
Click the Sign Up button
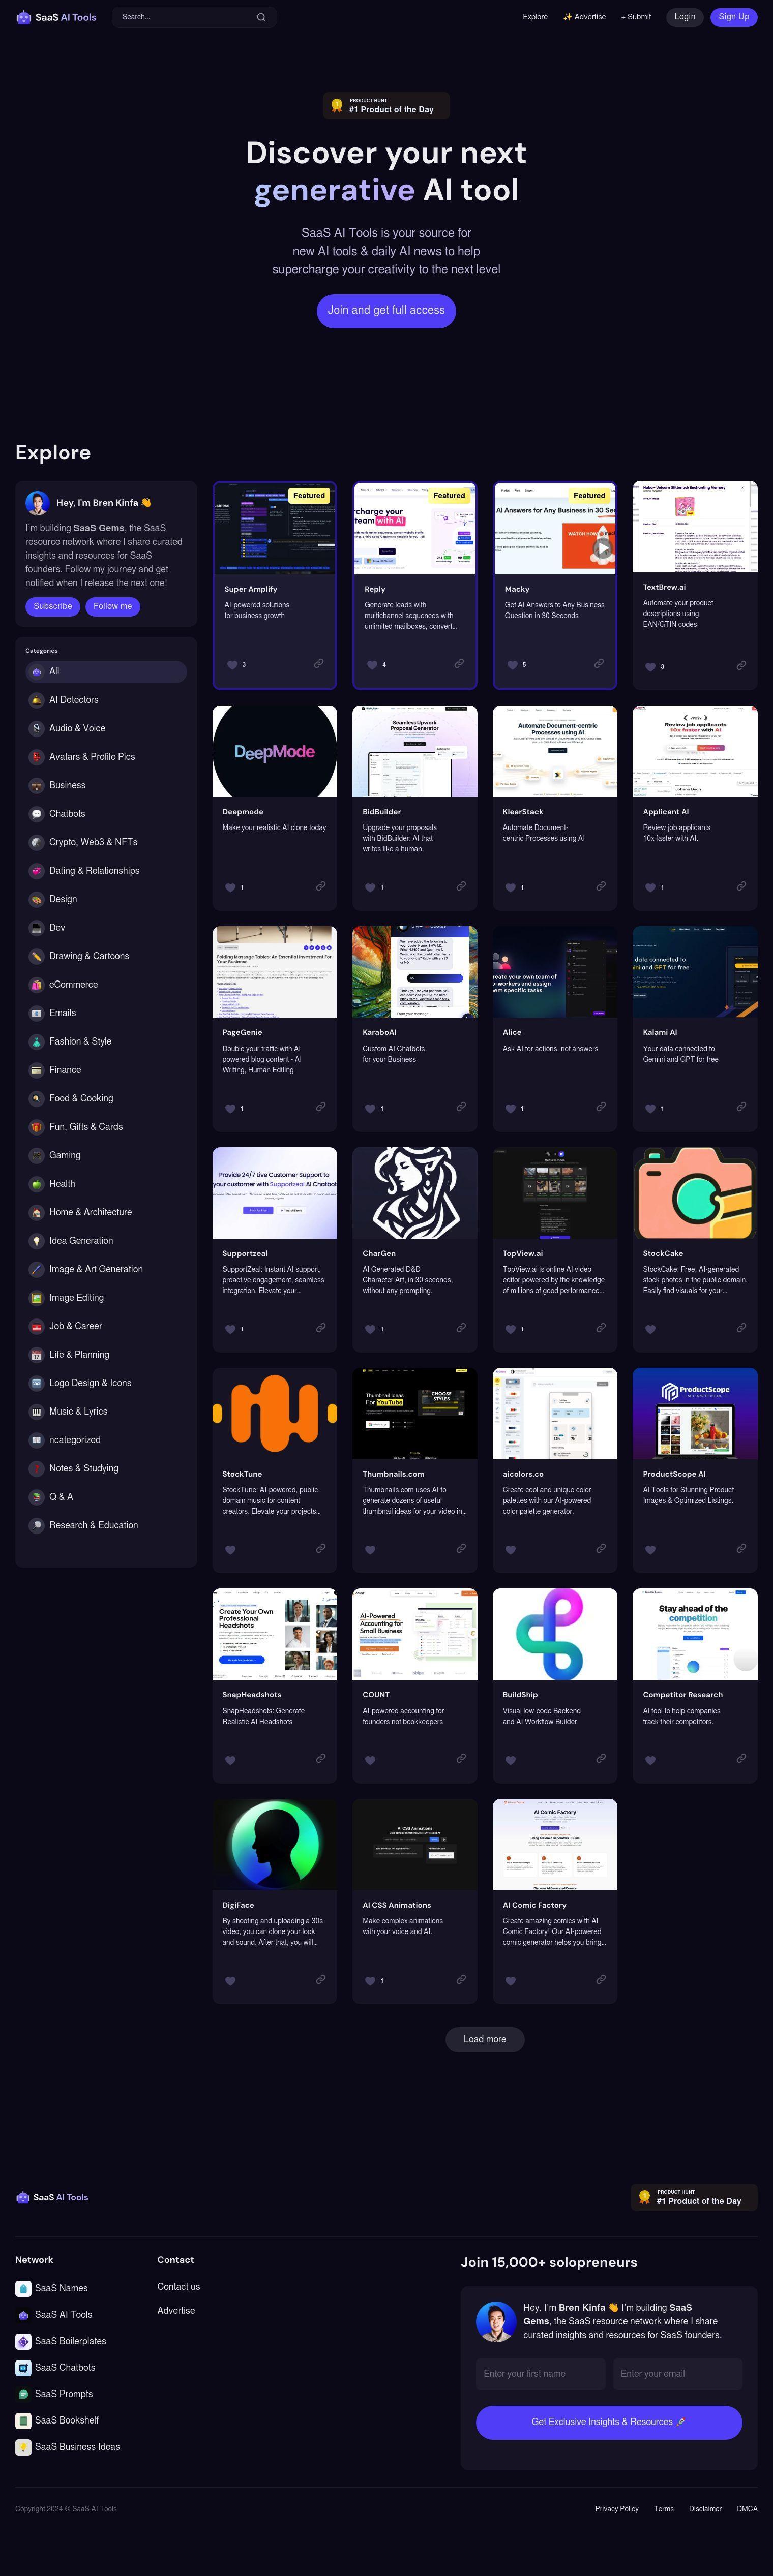pos(734,17)
